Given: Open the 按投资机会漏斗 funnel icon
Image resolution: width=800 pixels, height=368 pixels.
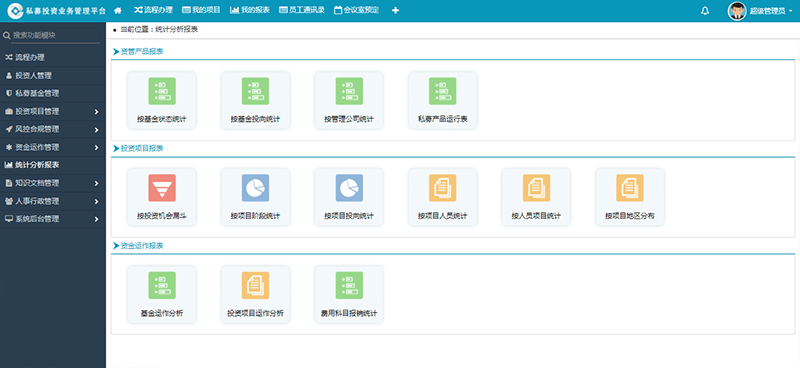Looking at the screenshot, I should coord(162,188).
